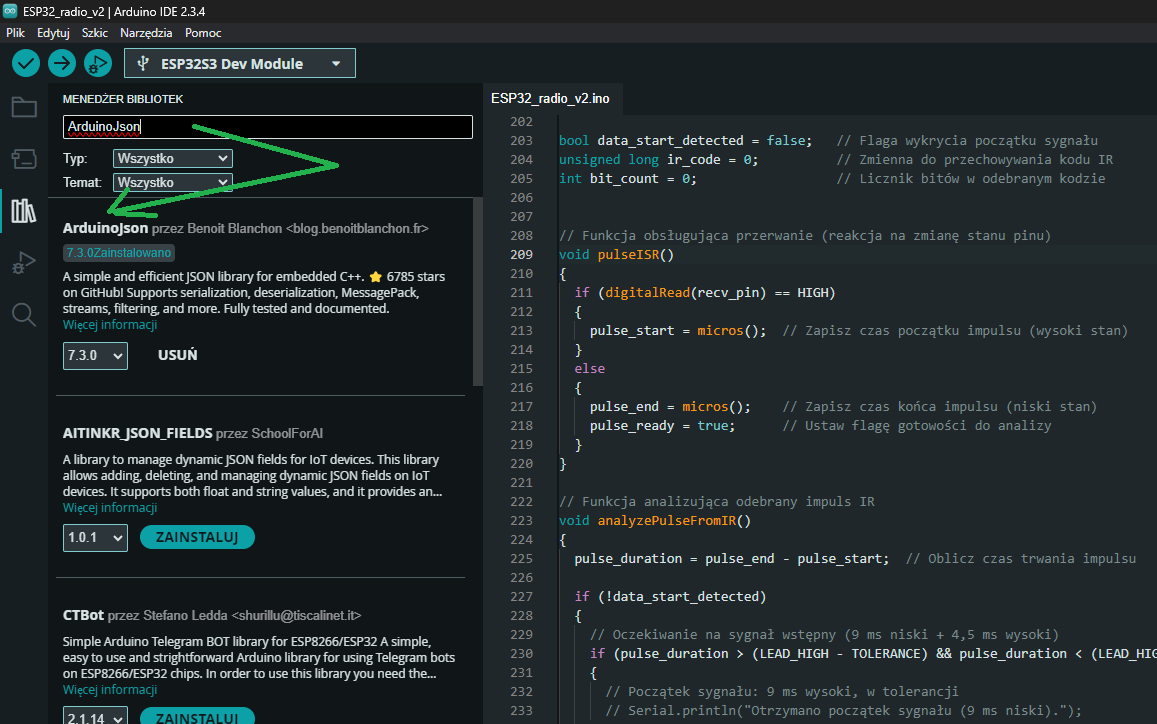Click the 'if (digitalRead(recv_pin) == HIGH)' line
The width and height of the screenshot is (1157, 724).
point(705,293)
